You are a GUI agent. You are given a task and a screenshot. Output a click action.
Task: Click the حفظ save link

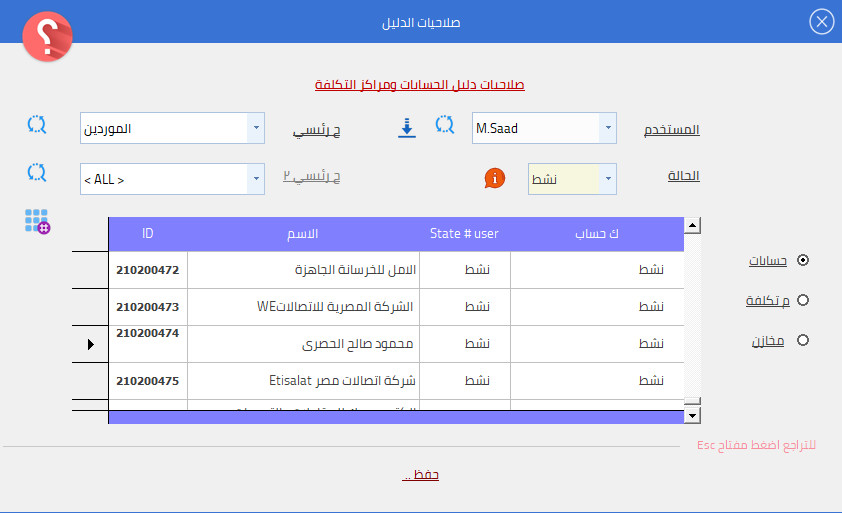420,475
